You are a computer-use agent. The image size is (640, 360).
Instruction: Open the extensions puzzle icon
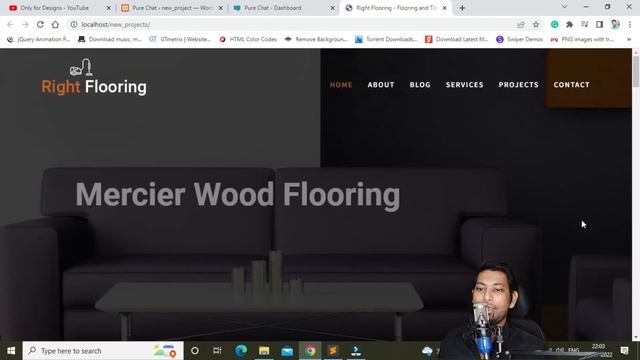click(x=569, y=24)
